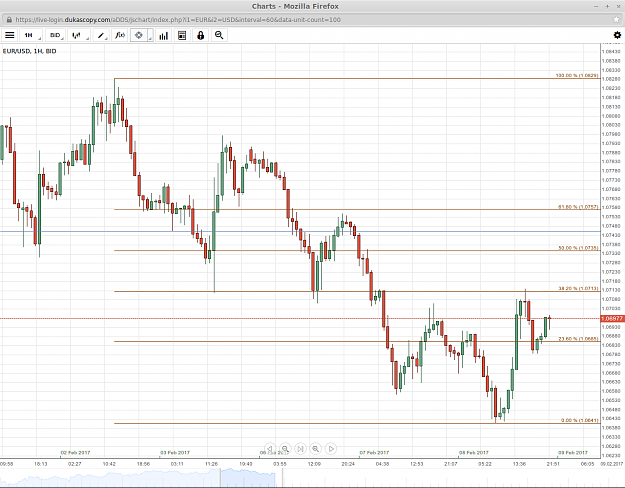Screen dimensions: 625x488
Task: Select the 100.00 % Fibonacci level label
Action: coord(577,75)
